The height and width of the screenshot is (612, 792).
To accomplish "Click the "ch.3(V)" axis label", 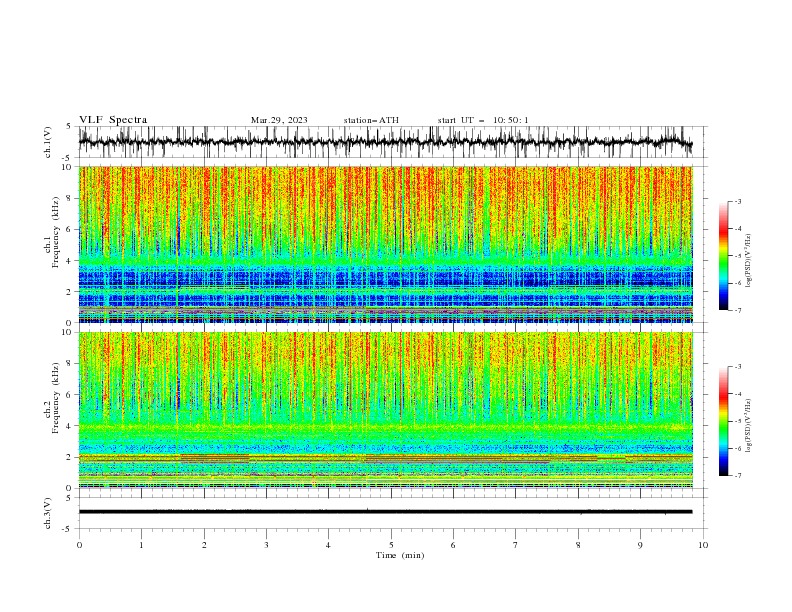I will pos(48,513).
